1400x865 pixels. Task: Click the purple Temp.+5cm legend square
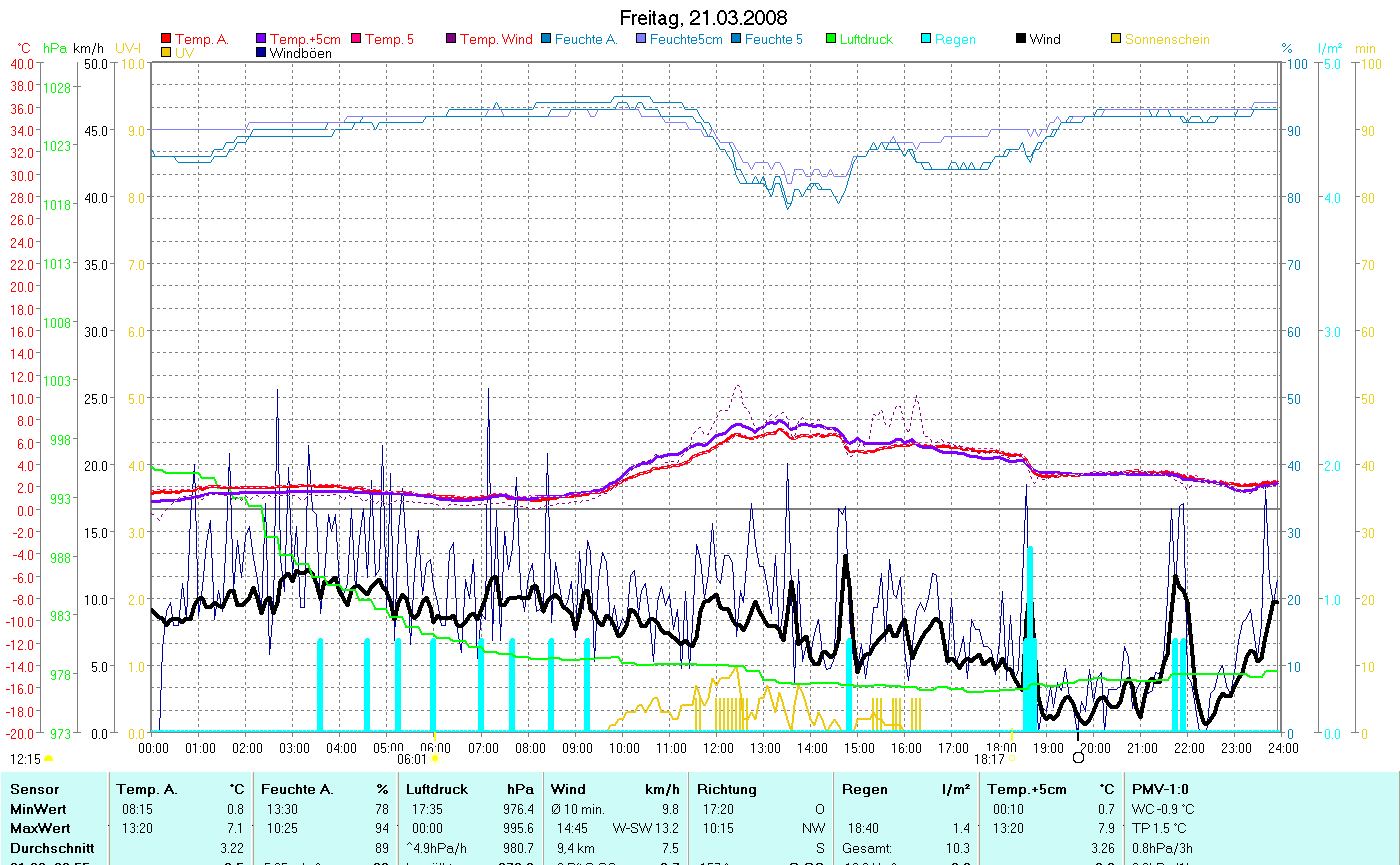coord(262,40)
